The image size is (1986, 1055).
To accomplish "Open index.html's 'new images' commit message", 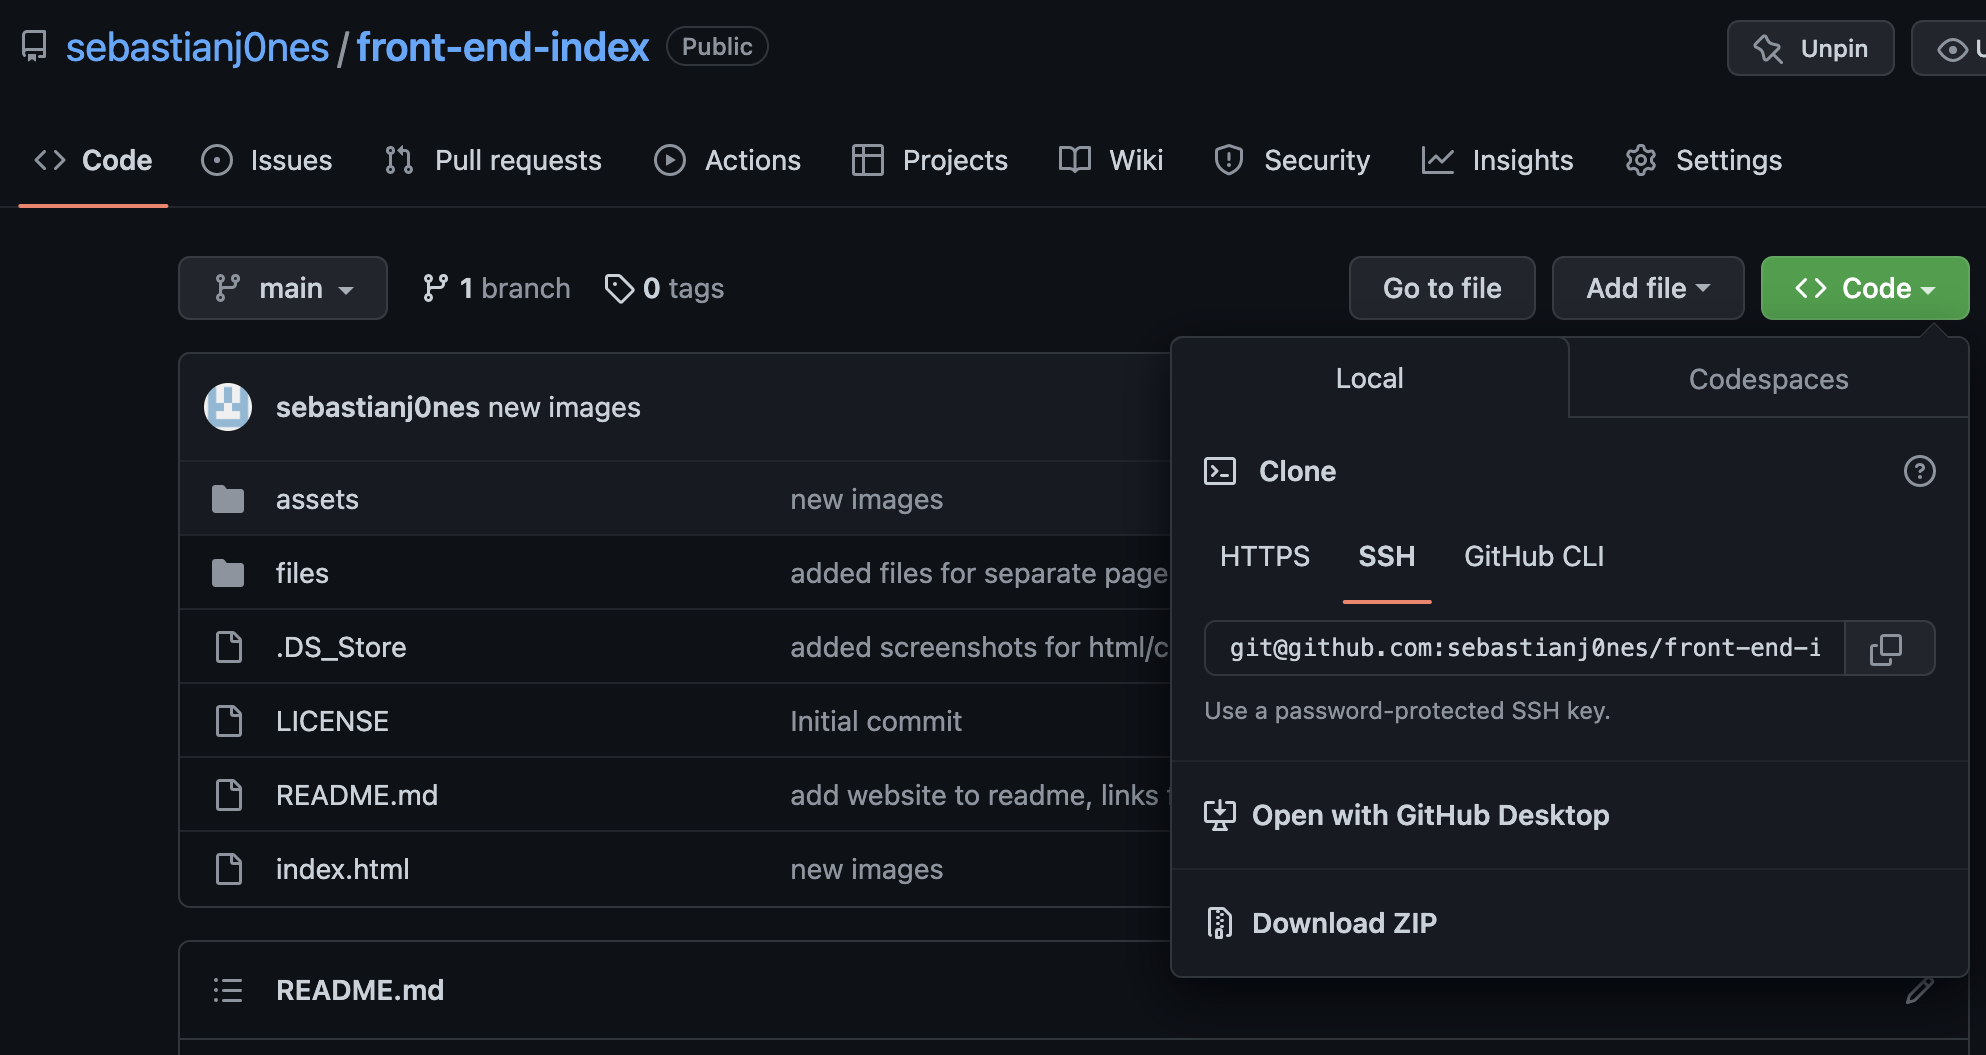I will click(x=867, y=869).
